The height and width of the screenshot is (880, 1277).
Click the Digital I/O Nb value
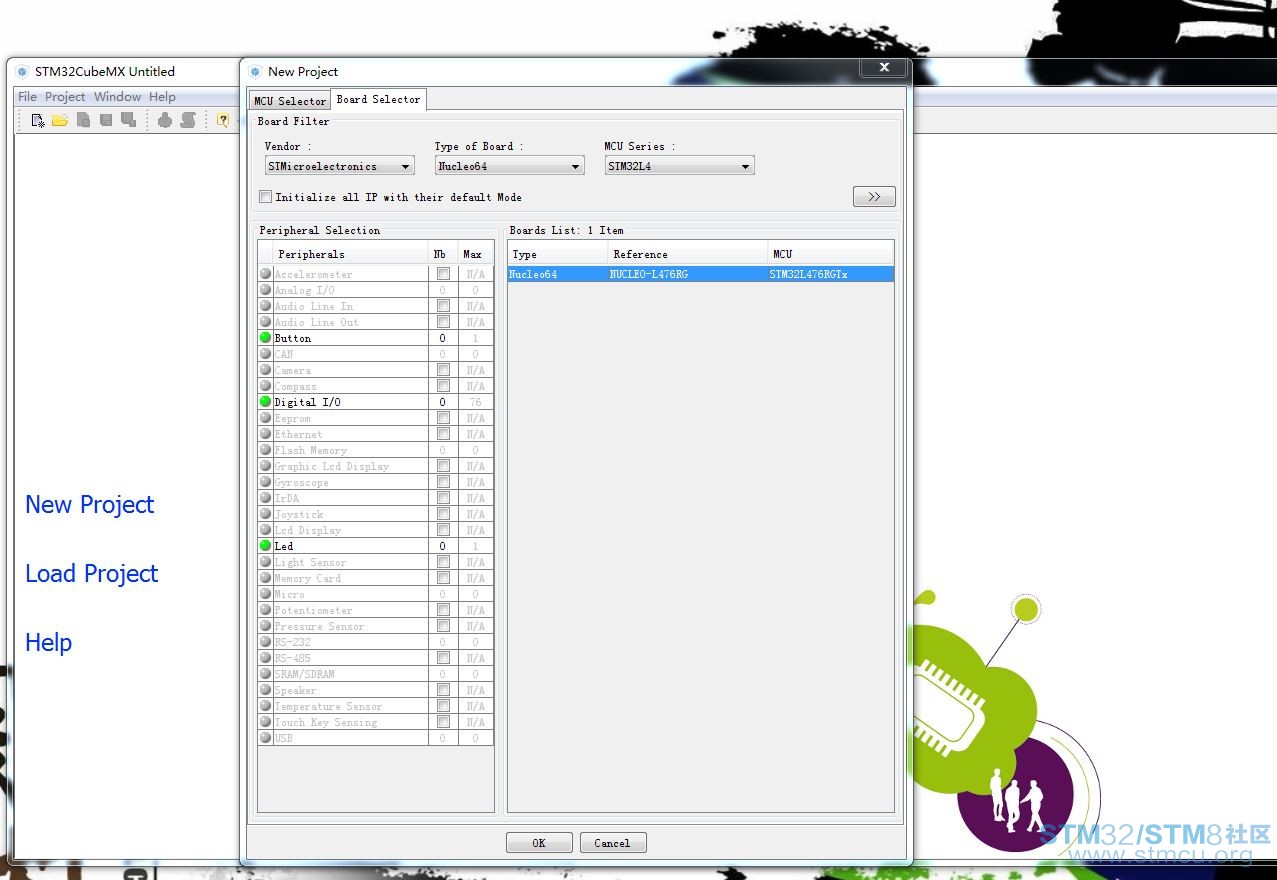click(x=443, y=402)
